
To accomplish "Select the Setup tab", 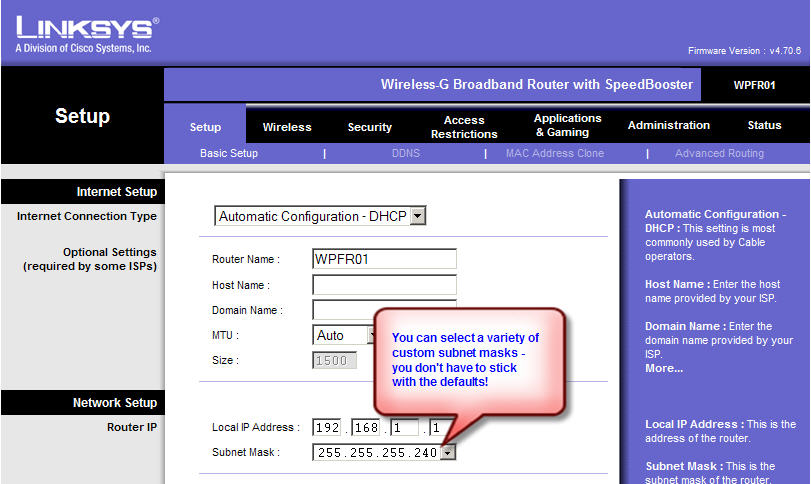I will pos(205,127).
